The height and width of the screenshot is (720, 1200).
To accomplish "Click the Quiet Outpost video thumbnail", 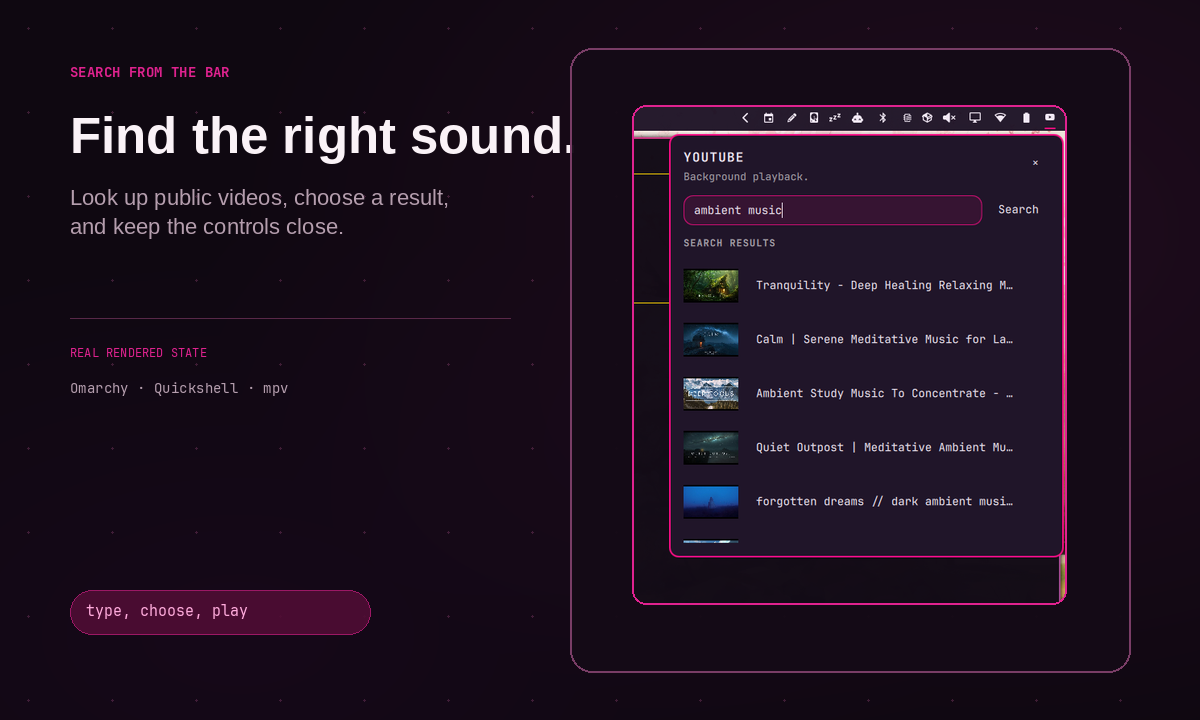I will pyautogui.click(x=711, y=448).
